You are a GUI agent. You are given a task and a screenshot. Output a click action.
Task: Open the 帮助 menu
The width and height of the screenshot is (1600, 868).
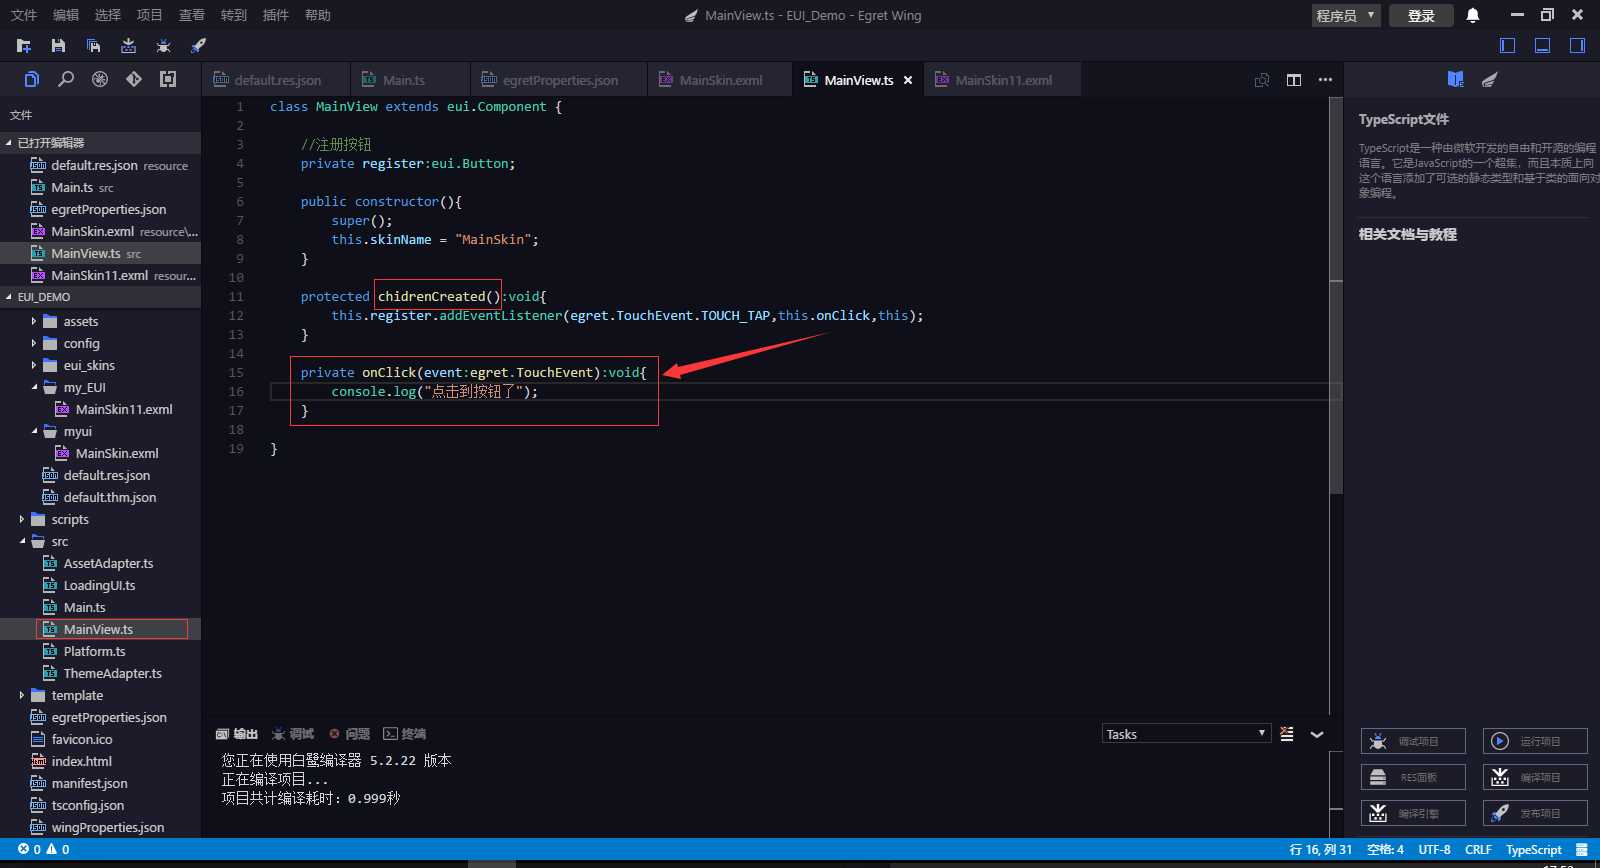[x=318, y=15]
